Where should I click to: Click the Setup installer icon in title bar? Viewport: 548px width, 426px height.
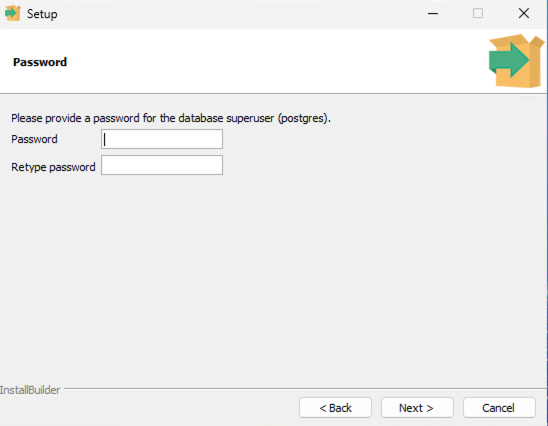click(x=13, y=14)
